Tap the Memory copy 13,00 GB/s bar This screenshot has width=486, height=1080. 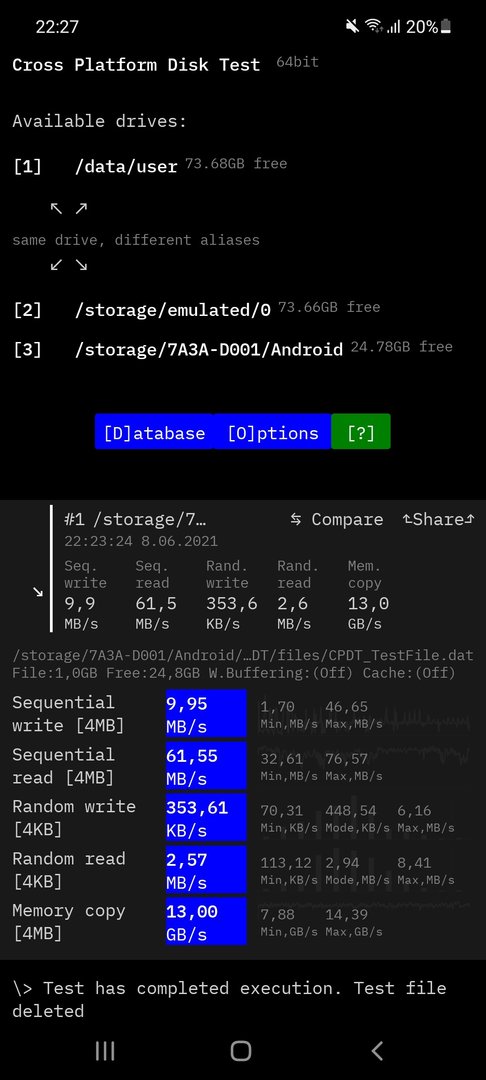click(206, 921)
